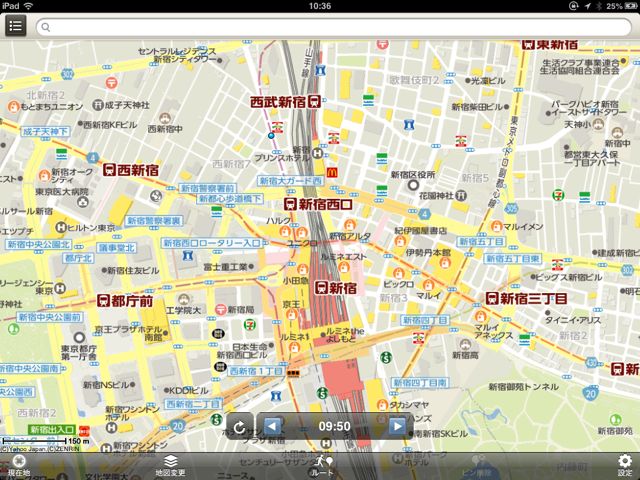The image size is (640, 480).
Task: Tap the 新宿警察署裏 intersection label
Action: [x=154, y=221]
